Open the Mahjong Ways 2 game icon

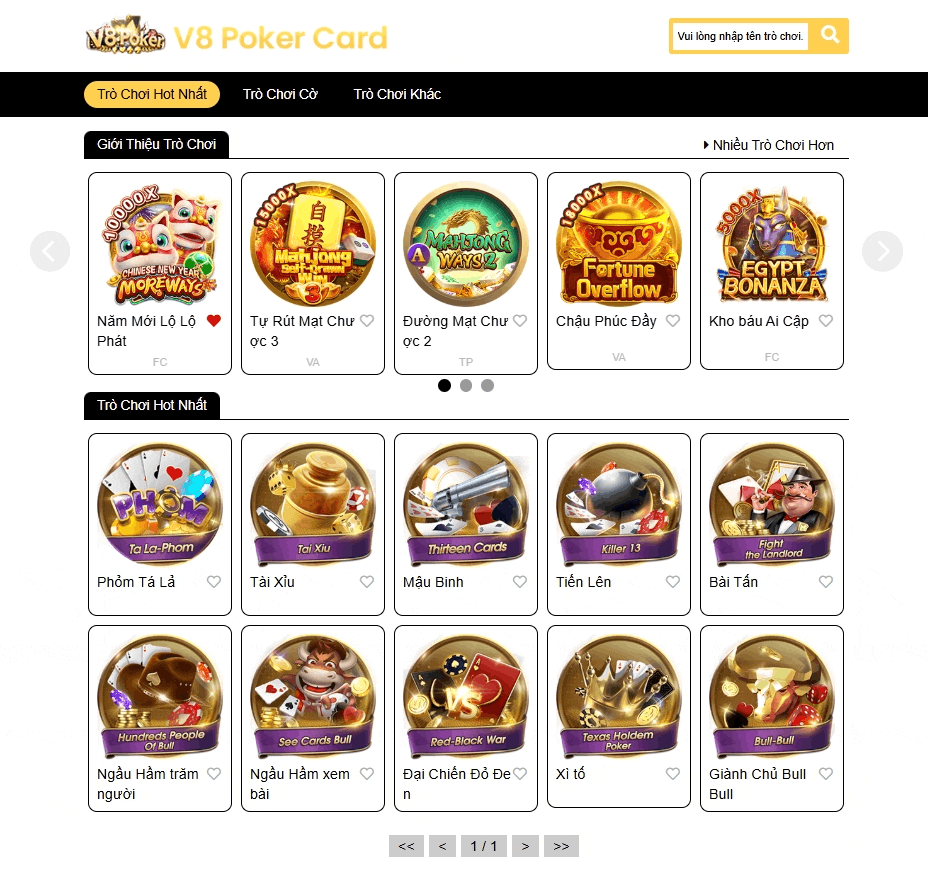pos(466,243)
